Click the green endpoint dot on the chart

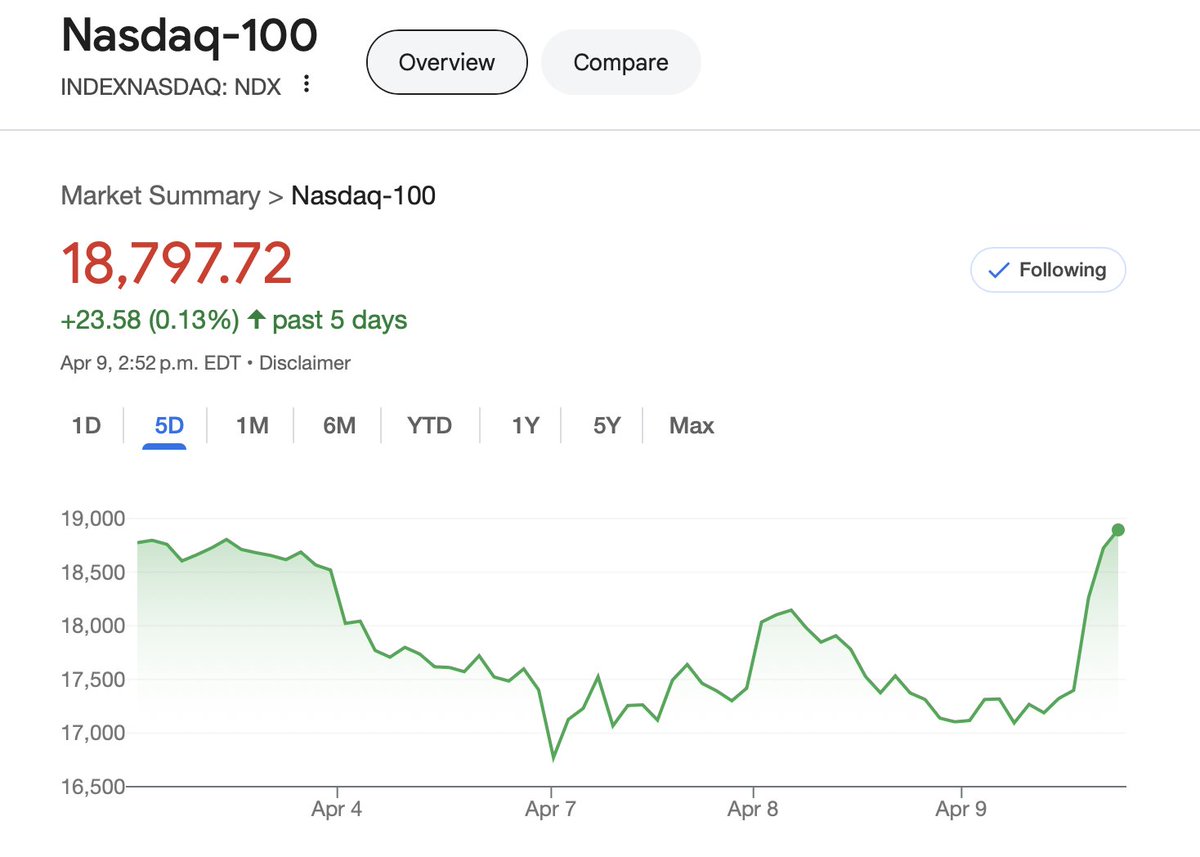click(x=1118, y=530)
